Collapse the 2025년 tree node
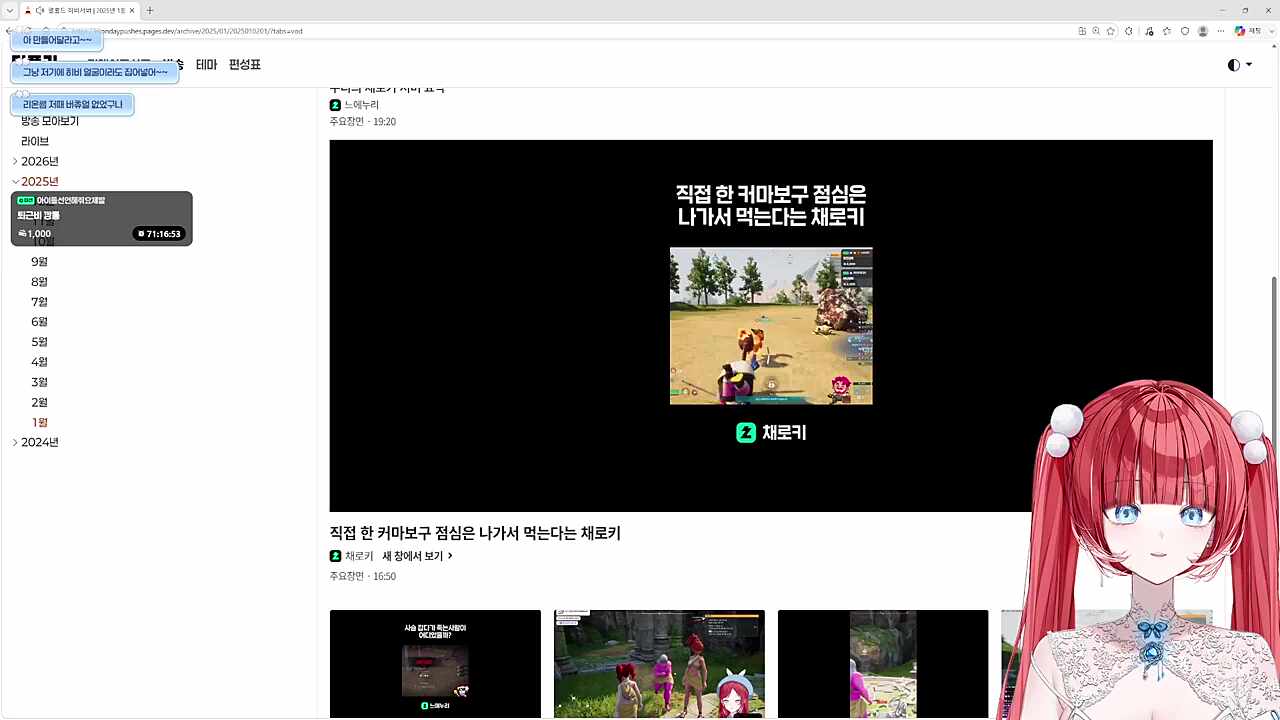This screenshot has height=720, width=1280. click(x=15, y=181)
